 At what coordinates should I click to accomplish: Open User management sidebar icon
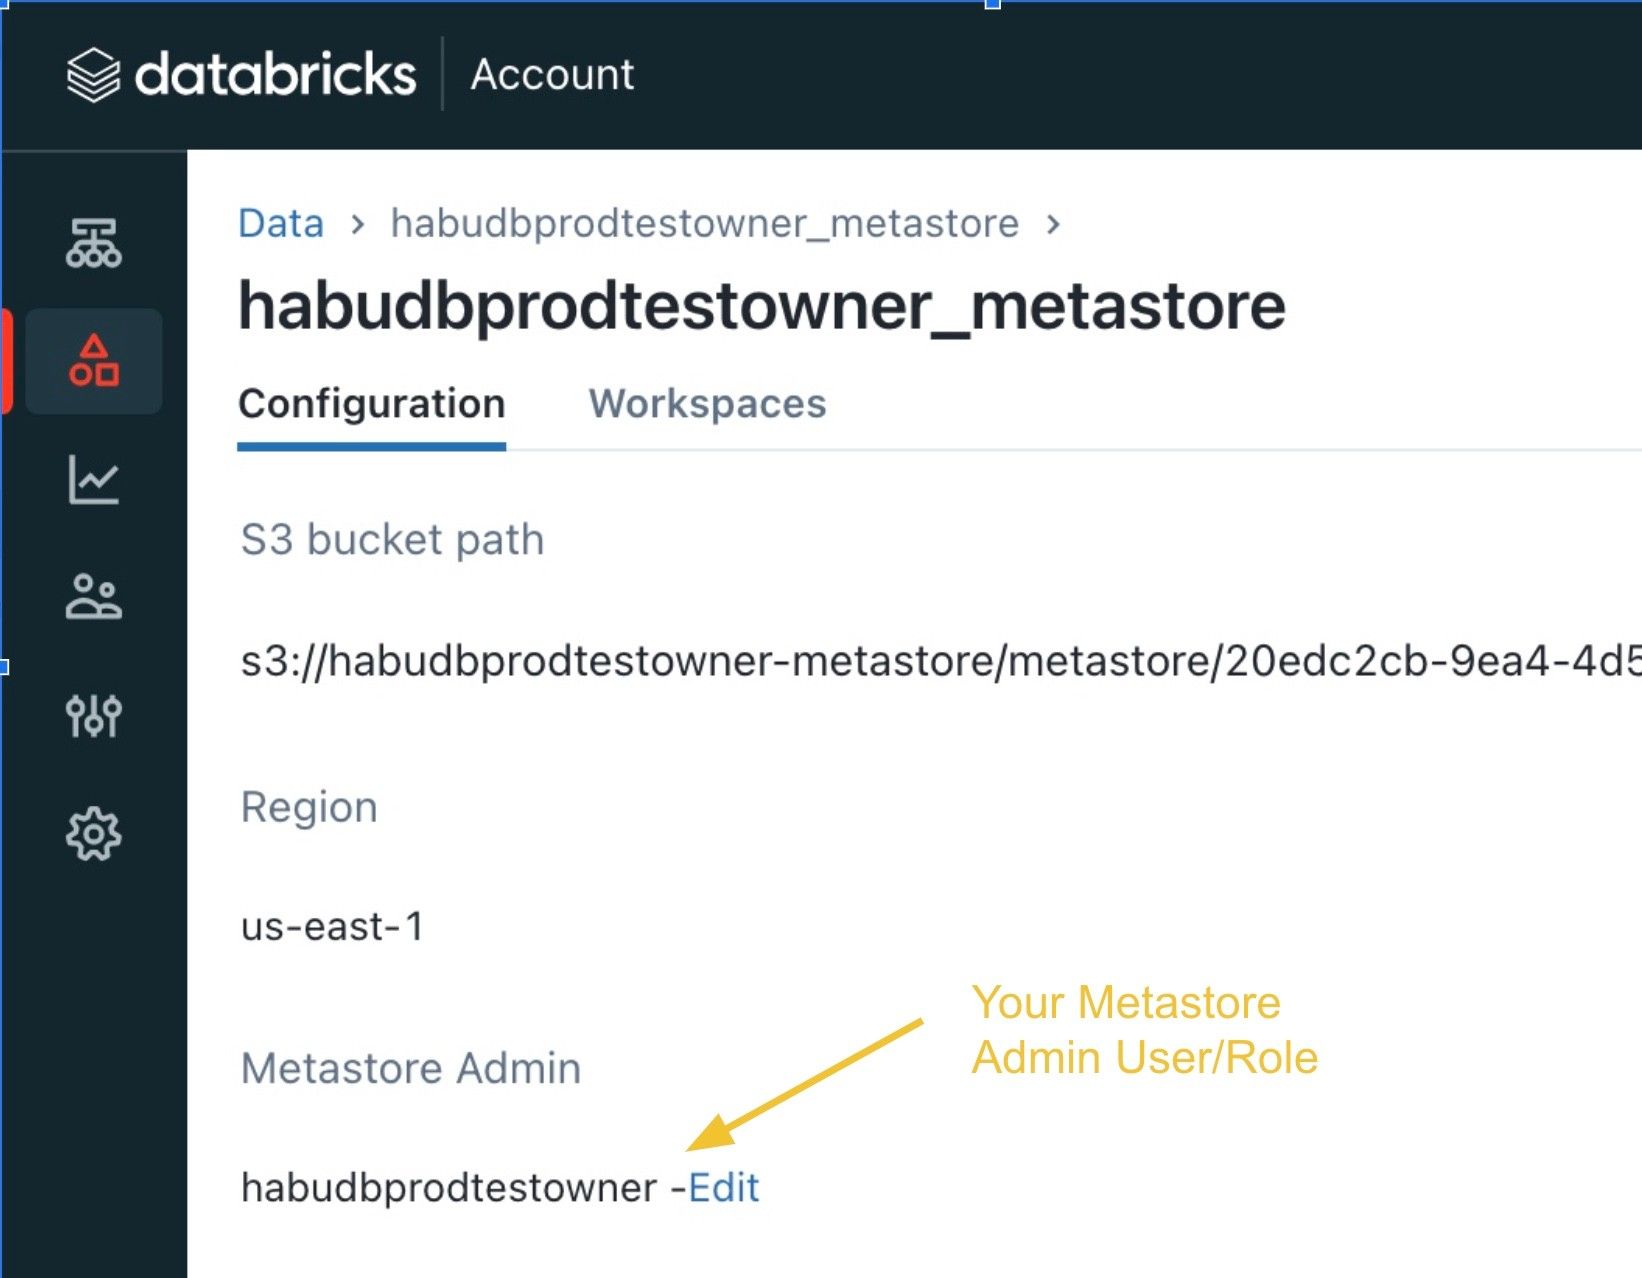tap(94, 597)
